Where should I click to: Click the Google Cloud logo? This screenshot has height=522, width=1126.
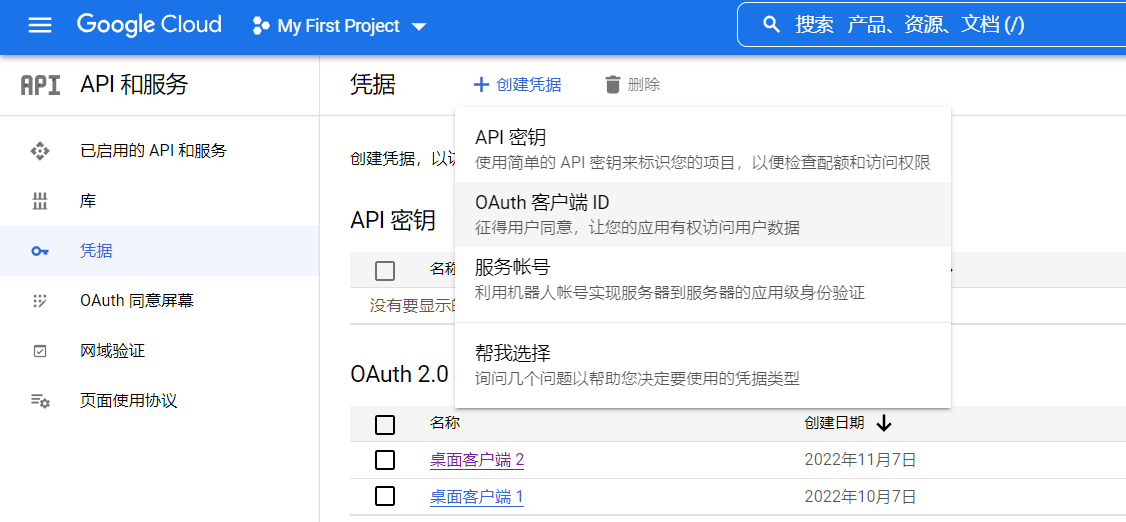coord(149,25)
